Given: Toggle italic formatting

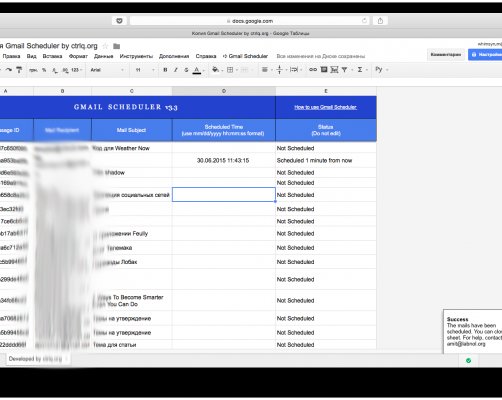Looking at the screenshot, I should tap(176, 70).
